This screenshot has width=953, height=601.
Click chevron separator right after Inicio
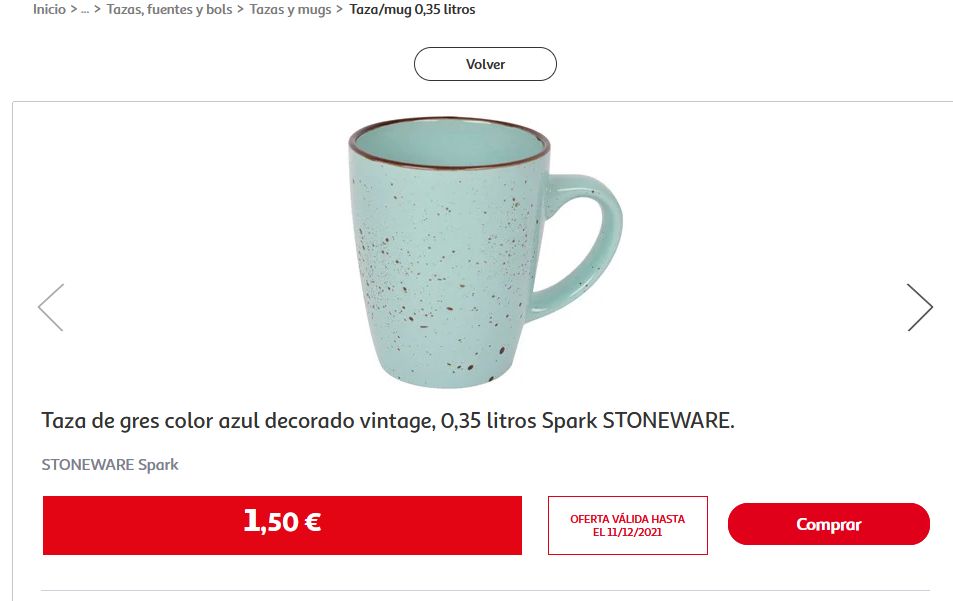click(74, 10)
